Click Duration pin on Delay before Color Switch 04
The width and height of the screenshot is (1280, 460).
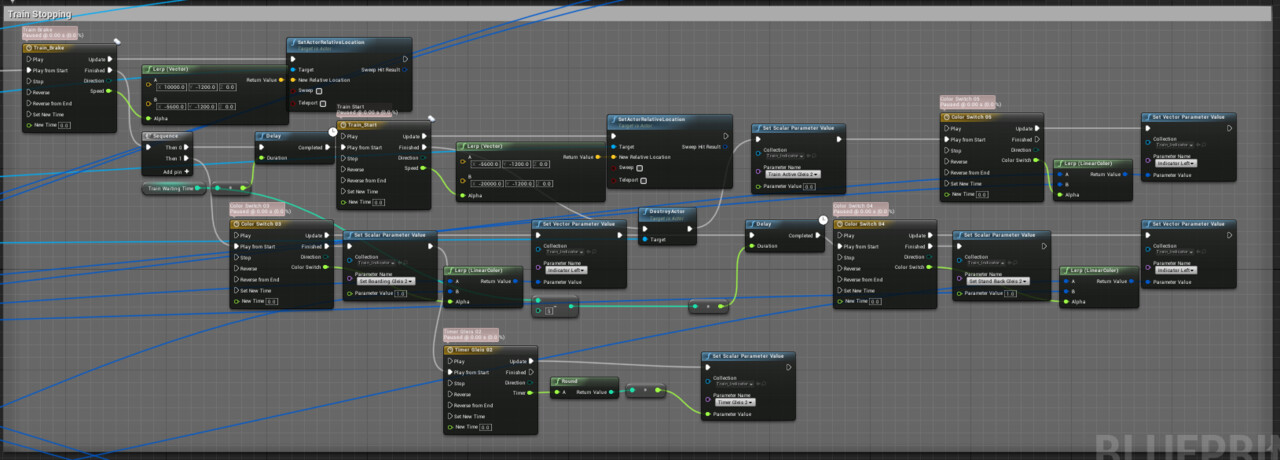pos(753,246)
